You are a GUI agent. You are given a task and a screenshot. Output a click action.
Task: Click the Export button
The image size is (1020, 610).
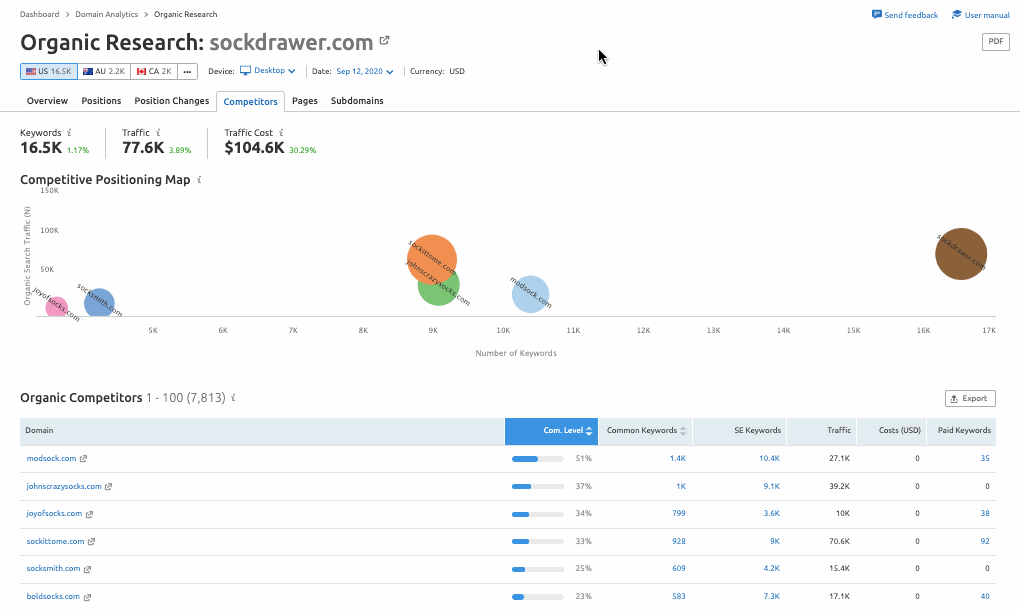point(970,398)
